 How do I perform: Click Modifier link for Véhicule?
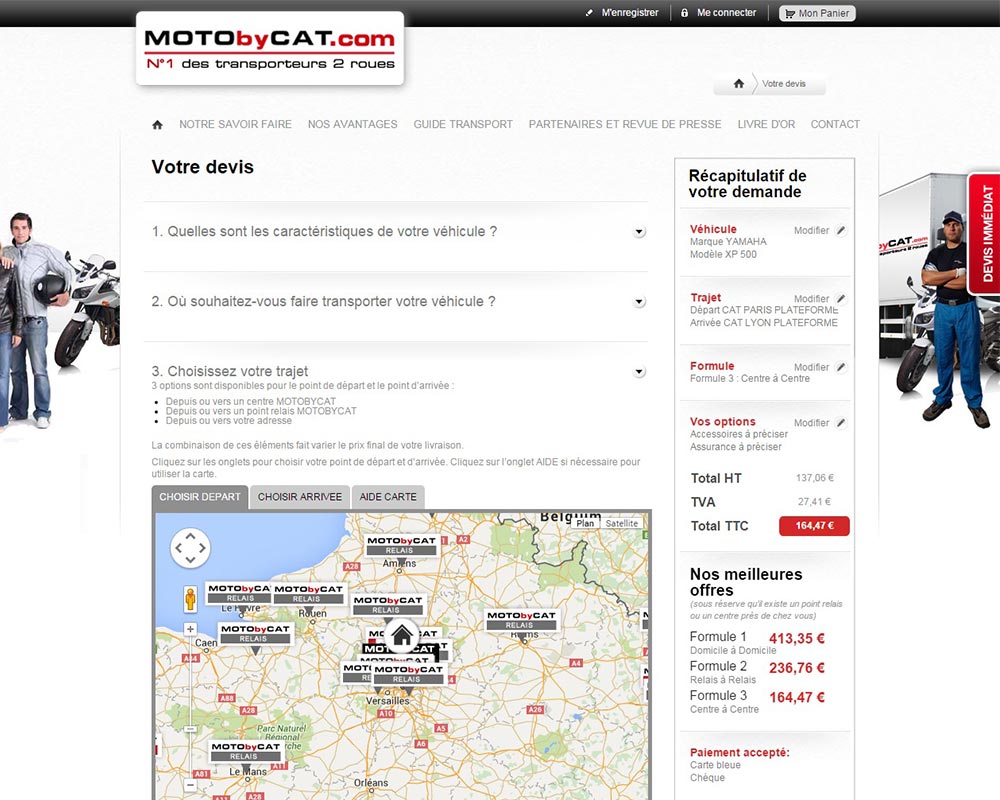811,230
